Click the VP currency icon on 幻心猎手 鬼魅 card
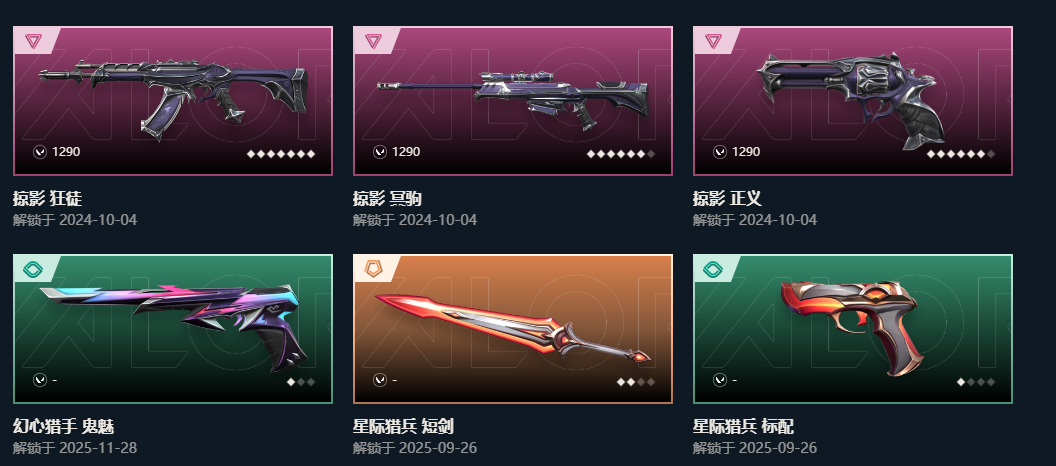Viewport: 1056px width, 466px height. (x=40, y=380)
